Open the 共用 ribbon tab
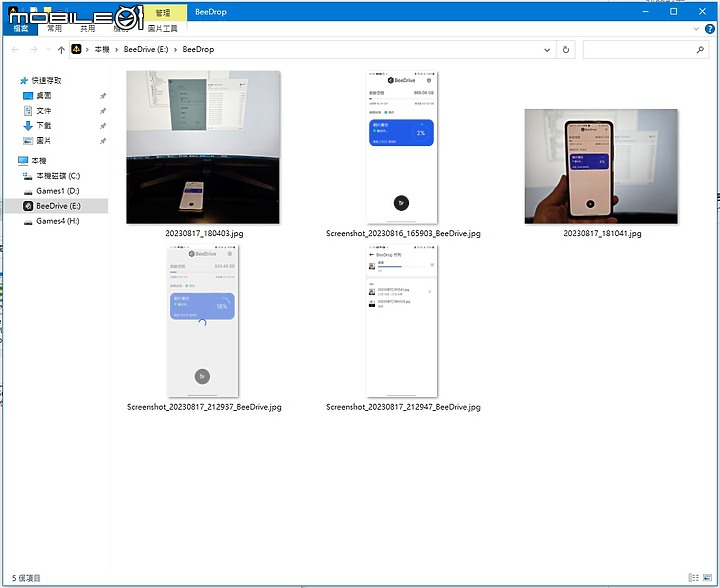Image resolution: width=720 pixels, height=588 pixels. coord(87,28)
